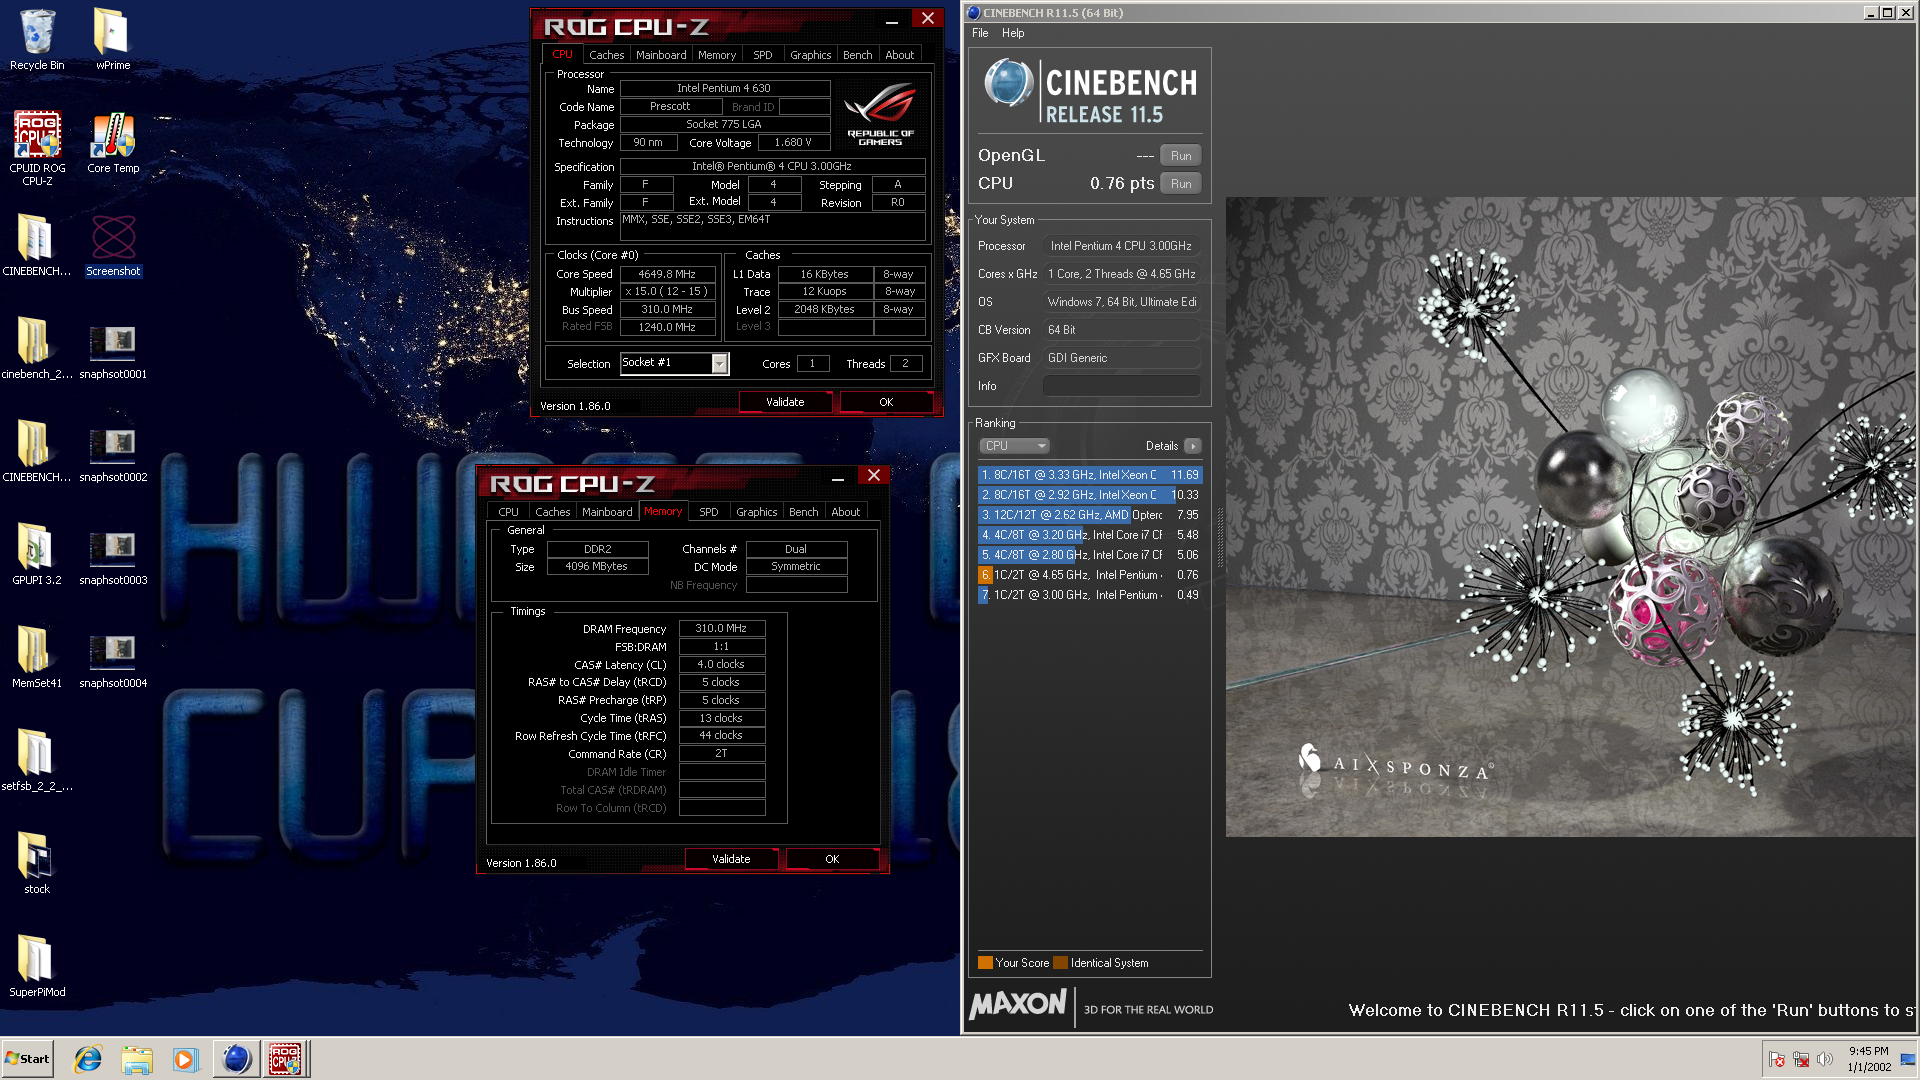Click the Cinebench logo sphere
The height and width of the screenshot is (1080, 1920).
(x=1008, y=82)
